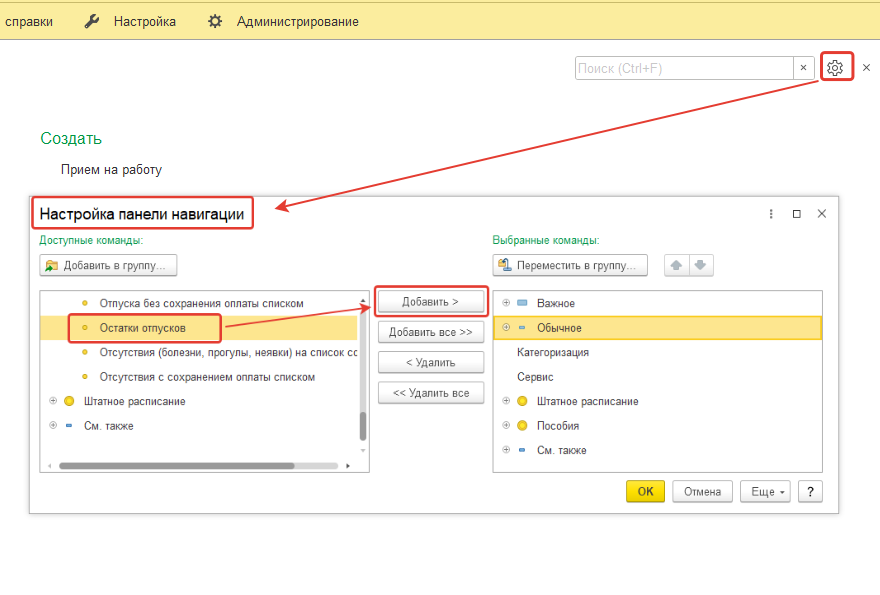The height and width of the screenshot is (595, 880).
Task: Click Добавить все >> button
Action: click(x=430, y=332)
